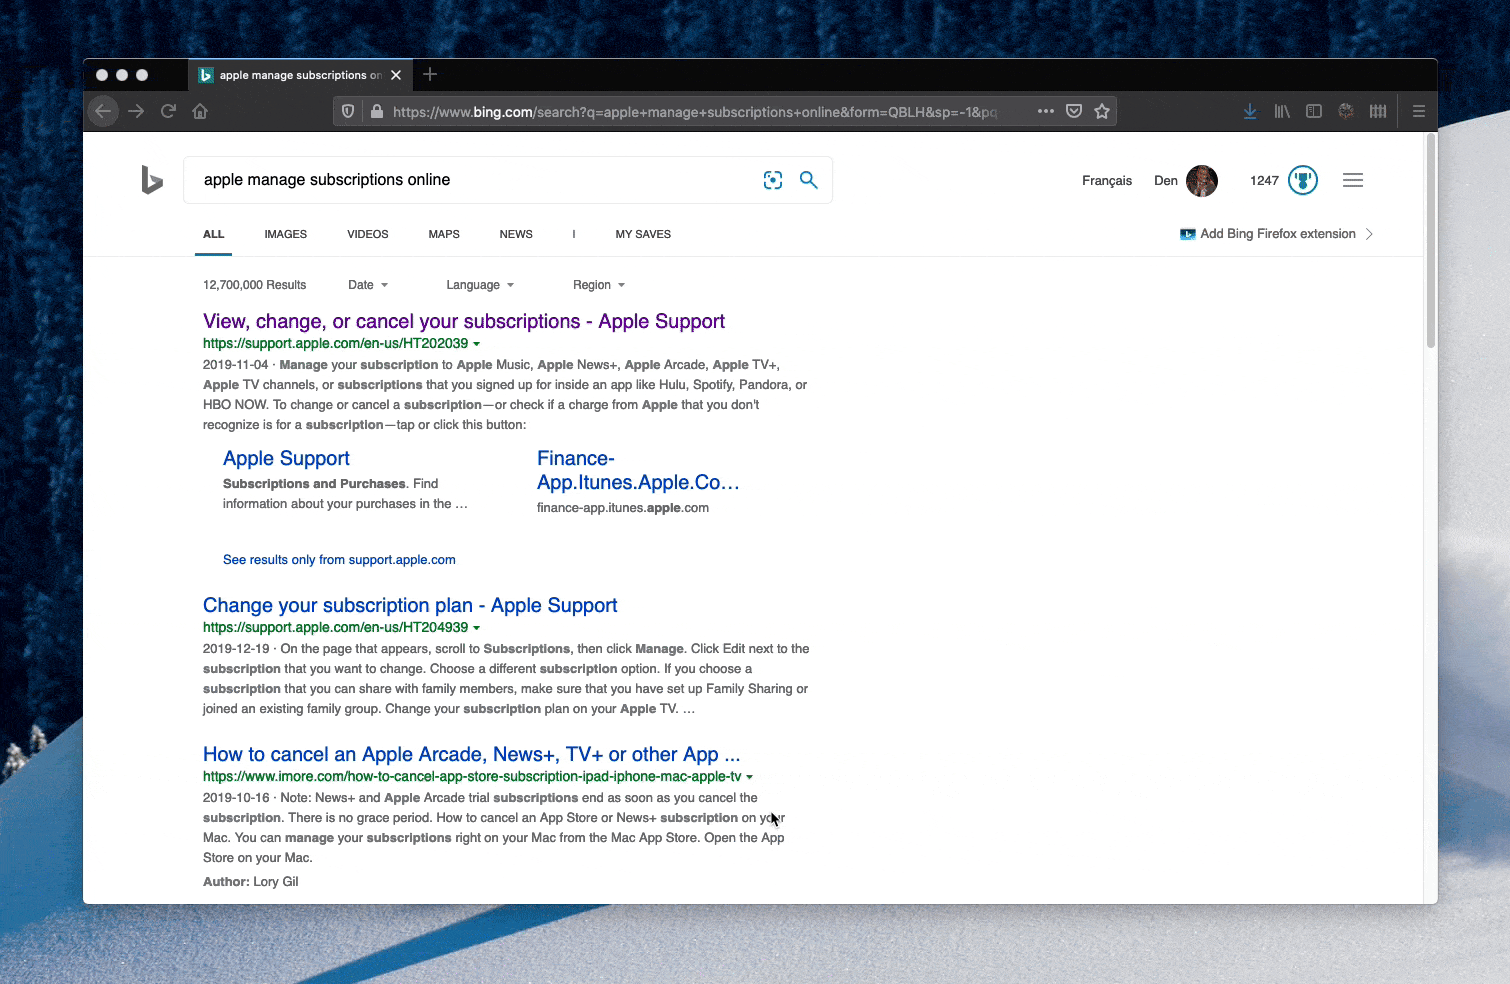Click the 12,700,000 Results count text

[255, 285]
